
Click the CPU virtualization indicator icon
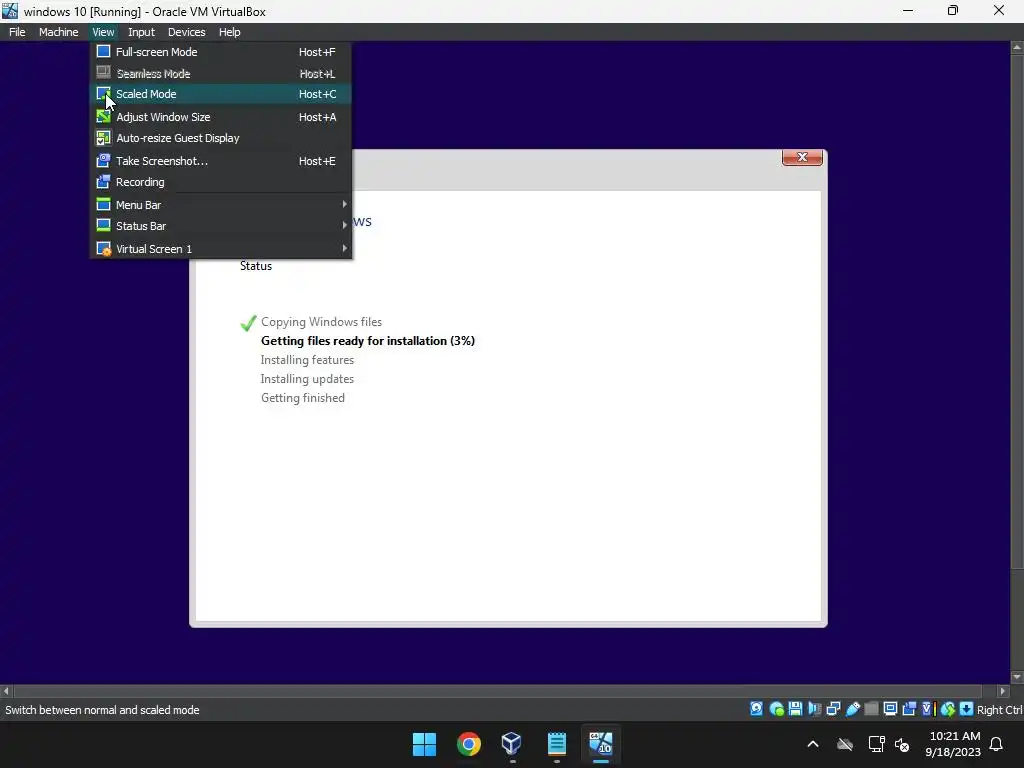(x=928, y=709)
